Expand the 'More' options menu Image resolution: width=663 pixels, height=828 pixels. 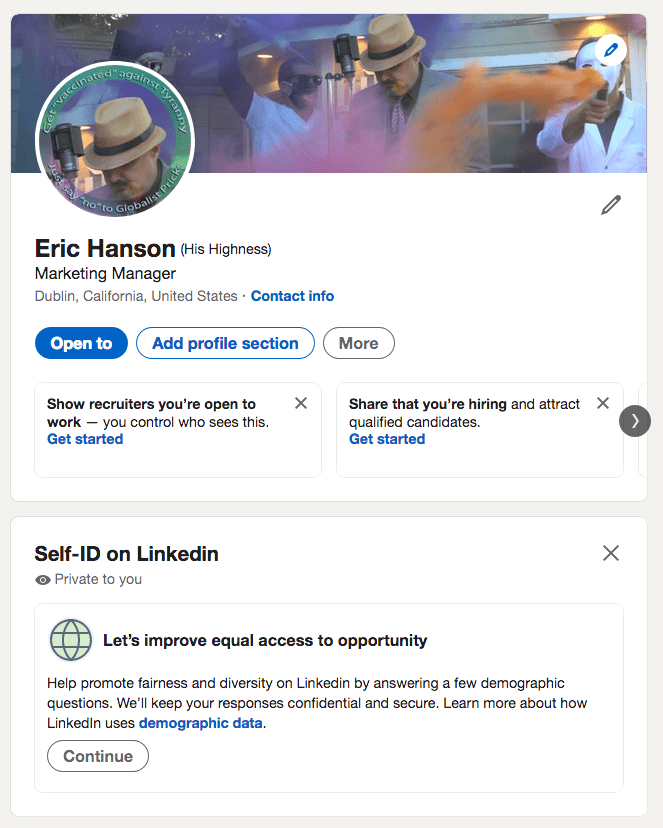tap(358, 343)
